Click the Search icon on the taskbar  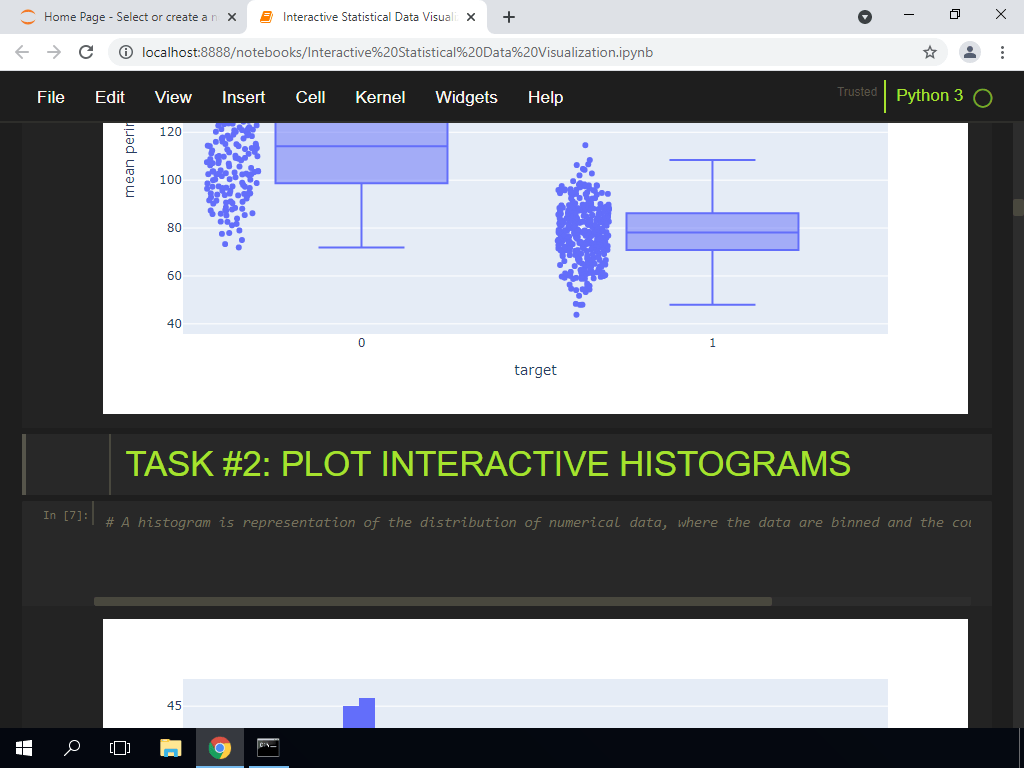click(70, 747)
